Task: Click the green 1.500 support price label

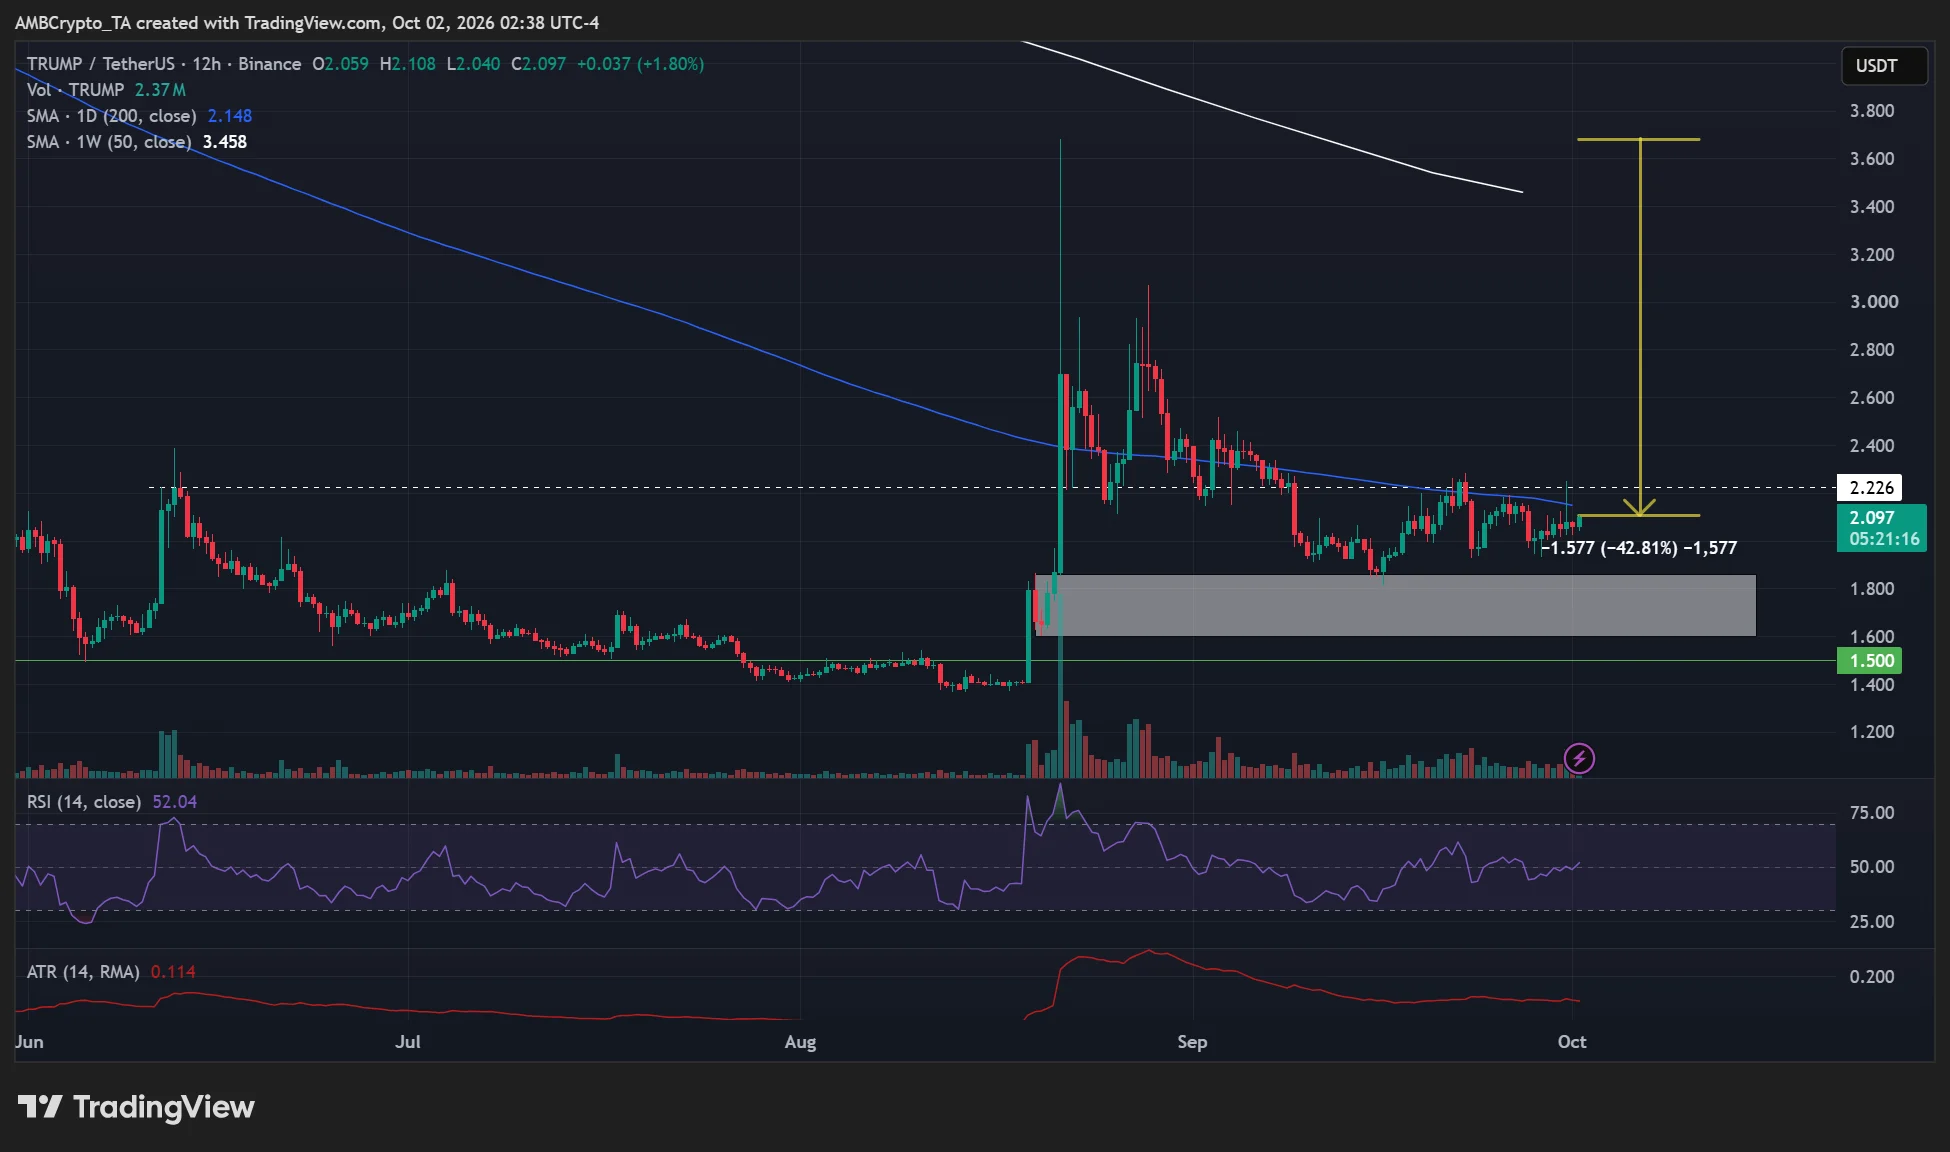Action: pos(1870,661)
